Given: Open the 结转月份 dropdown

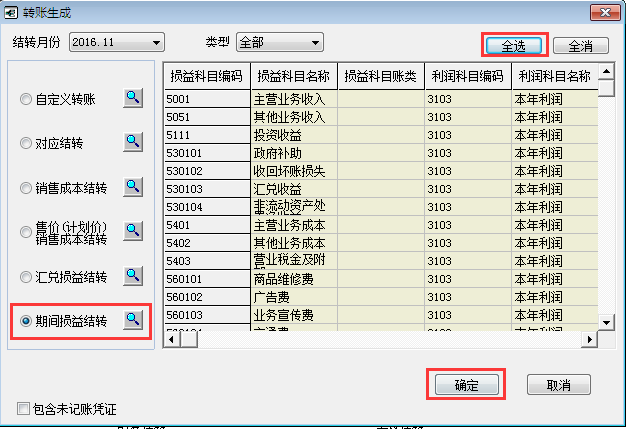Looking at the screenshot, I should click(x=155, y=43).
